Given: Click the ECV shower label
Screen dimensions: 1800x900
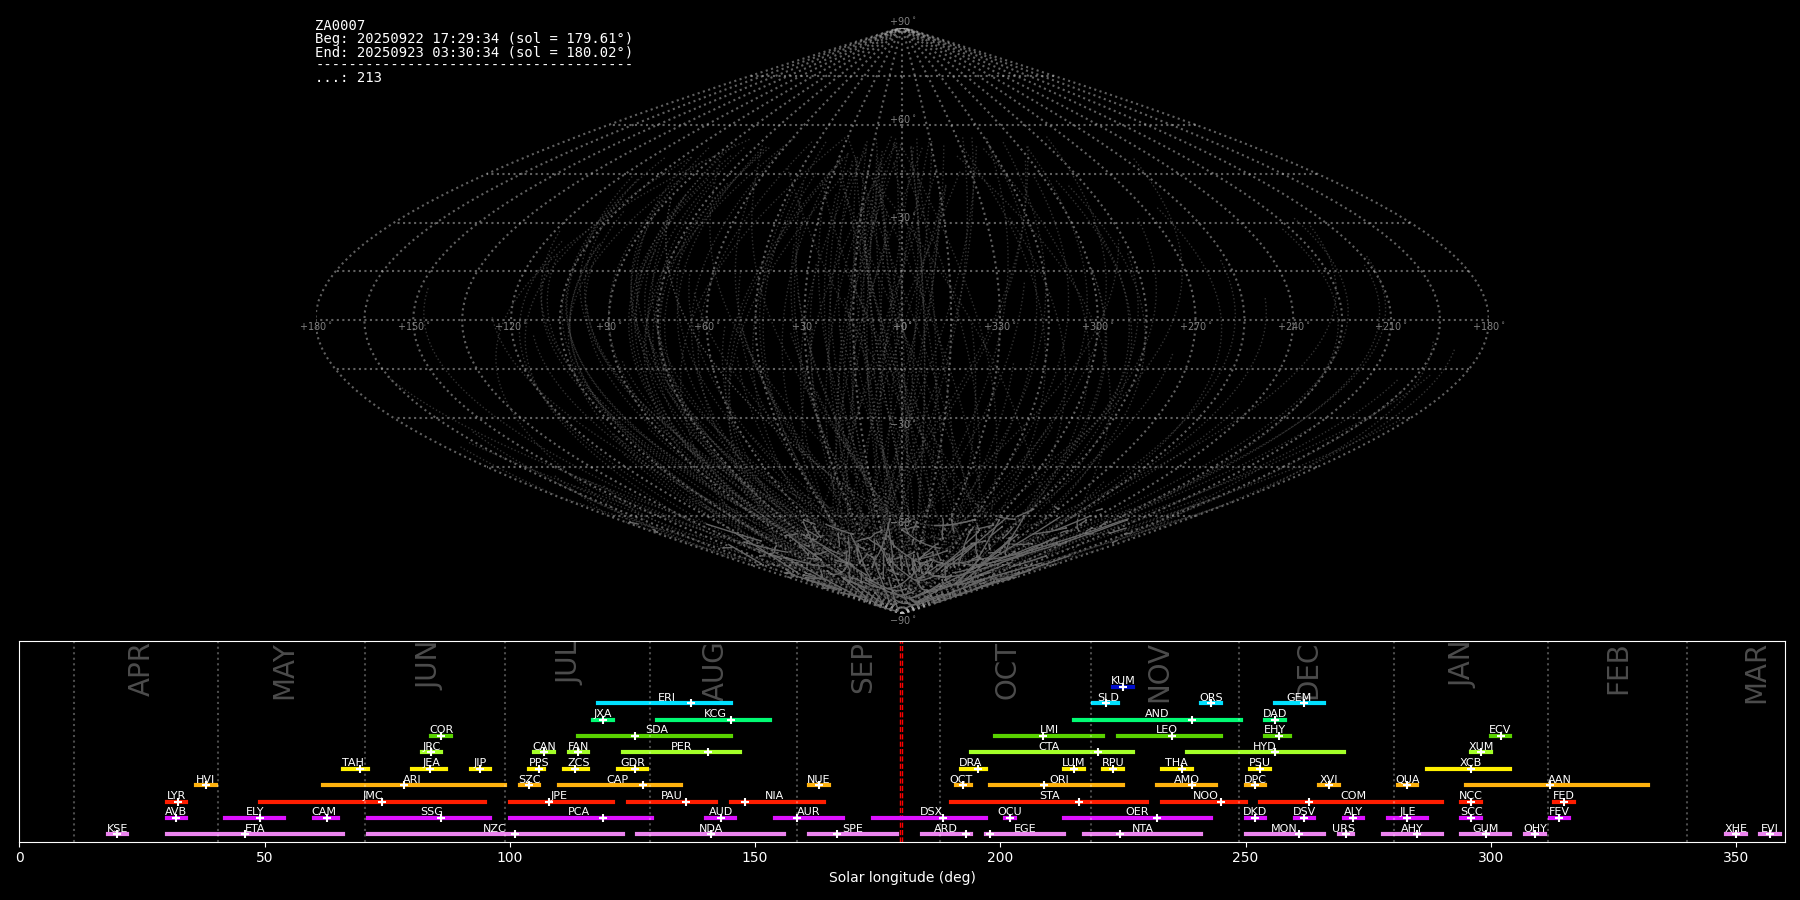Looking at the screenshot, I should click(1500, 730).
